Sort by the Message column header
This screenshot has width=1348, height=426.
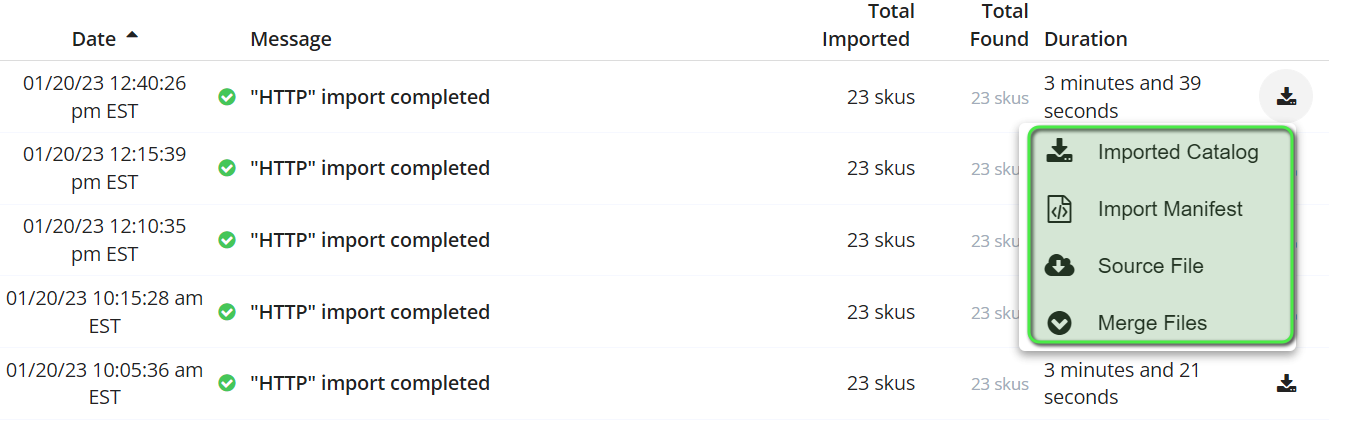point(291,39)
